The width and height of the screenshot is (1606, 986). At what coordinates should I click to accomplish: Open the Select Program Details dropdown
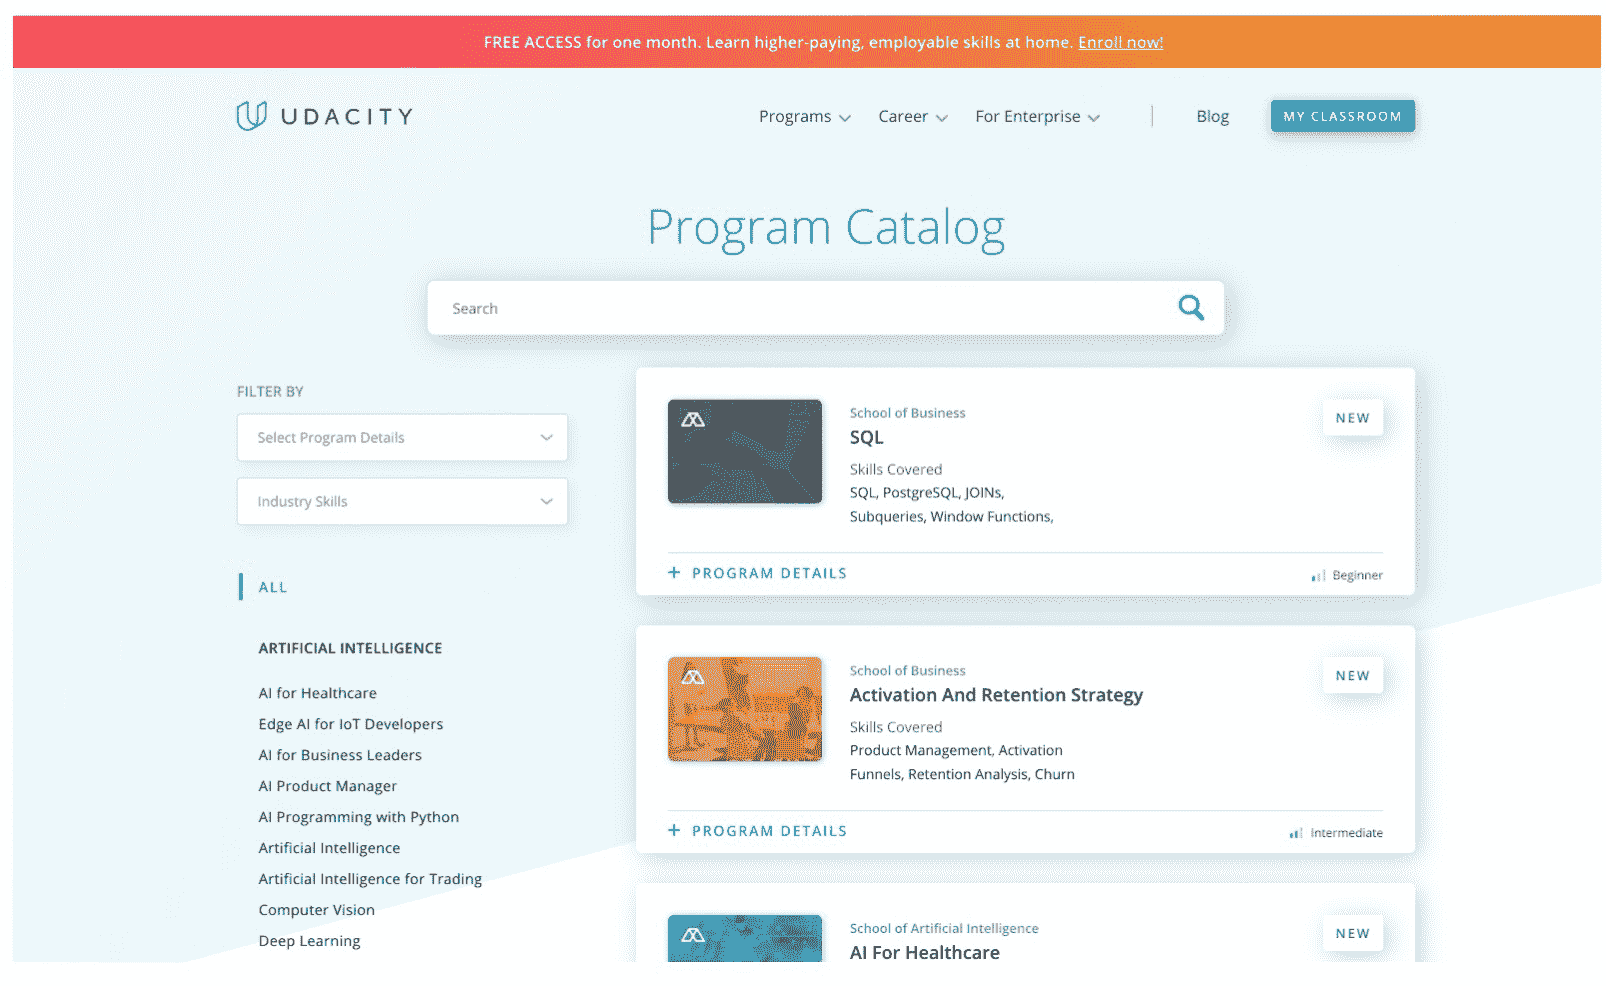pos(402,438)
